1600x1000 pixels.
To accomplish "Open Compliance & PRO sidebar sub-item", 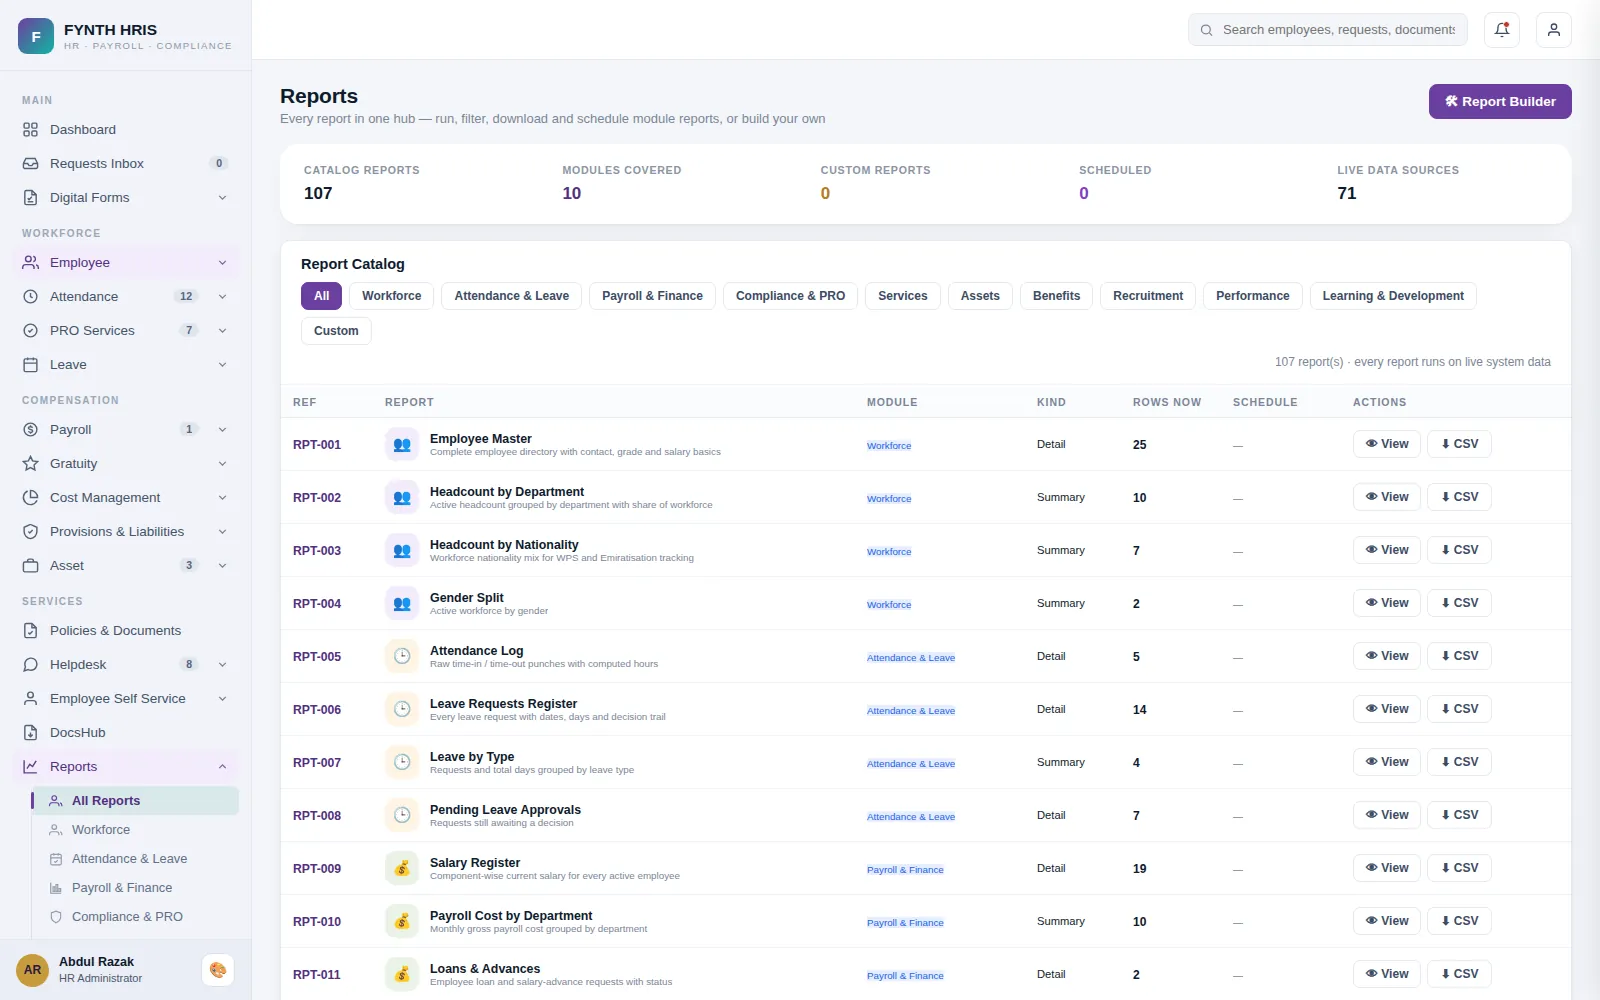I will click(x=134, y=917).
